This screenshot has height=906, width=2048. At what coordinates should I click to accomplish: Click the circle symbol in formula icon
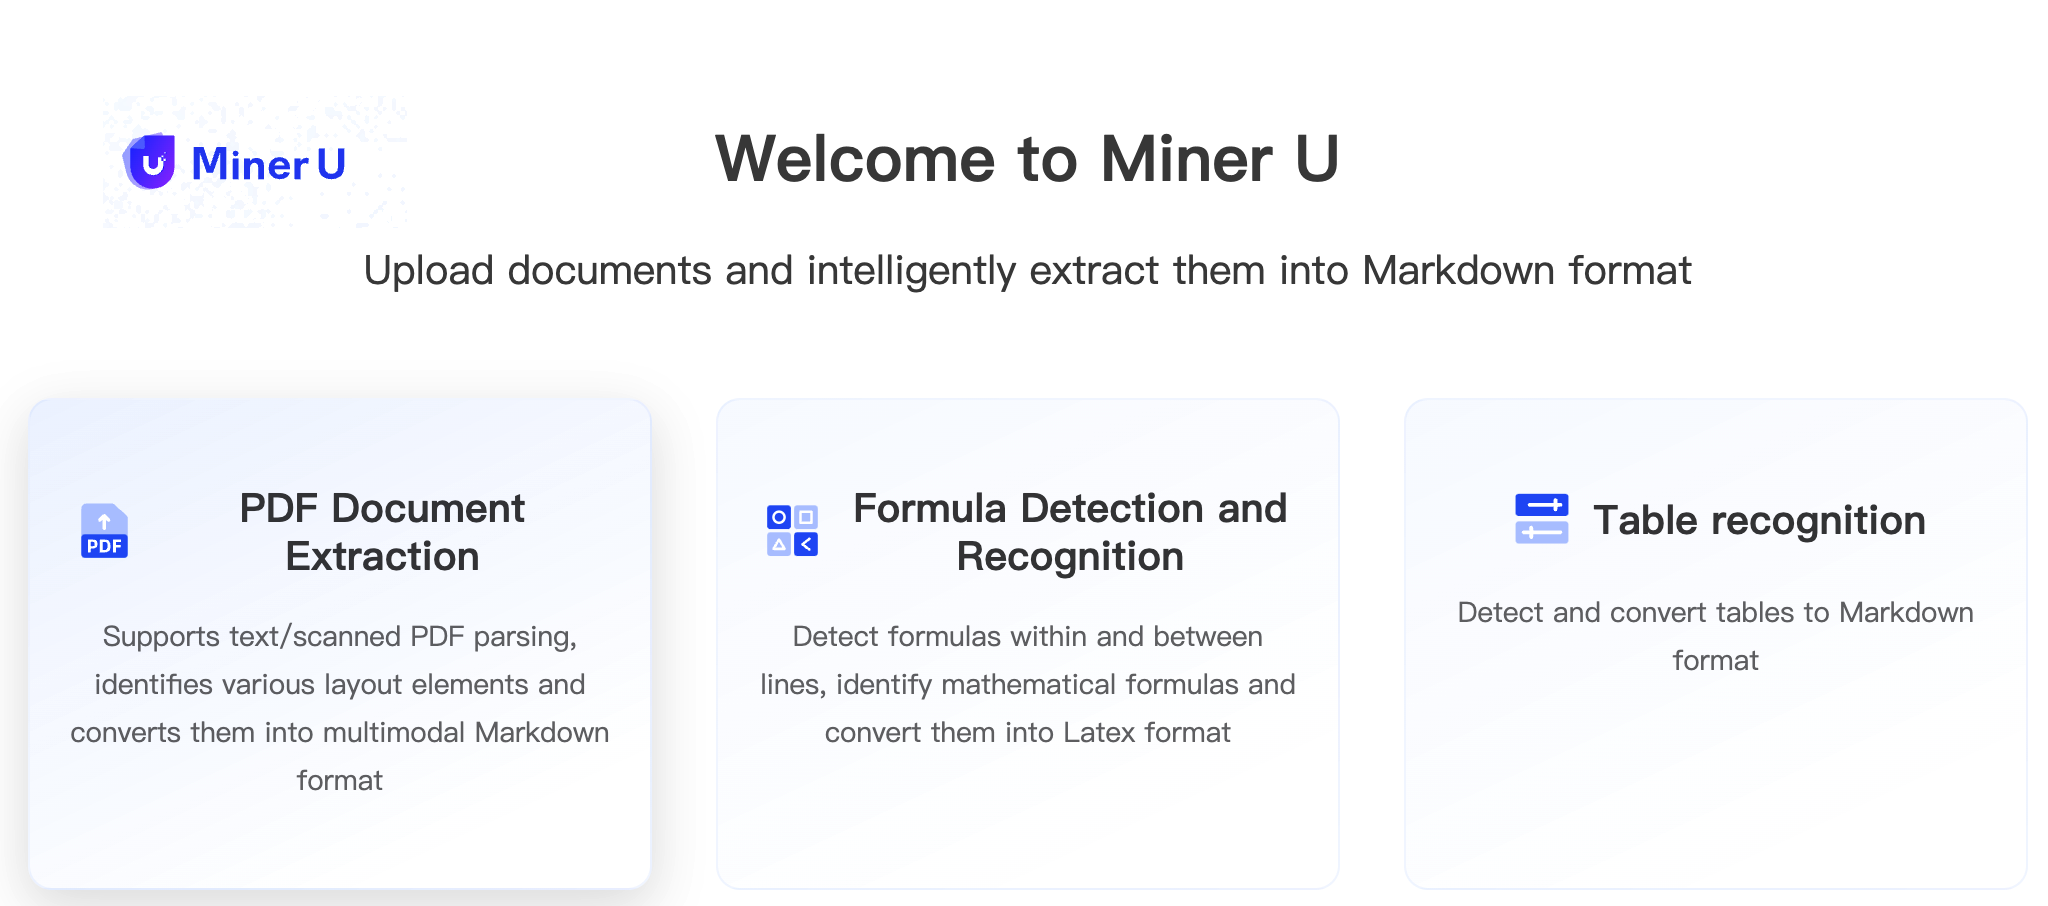(779, 518)
